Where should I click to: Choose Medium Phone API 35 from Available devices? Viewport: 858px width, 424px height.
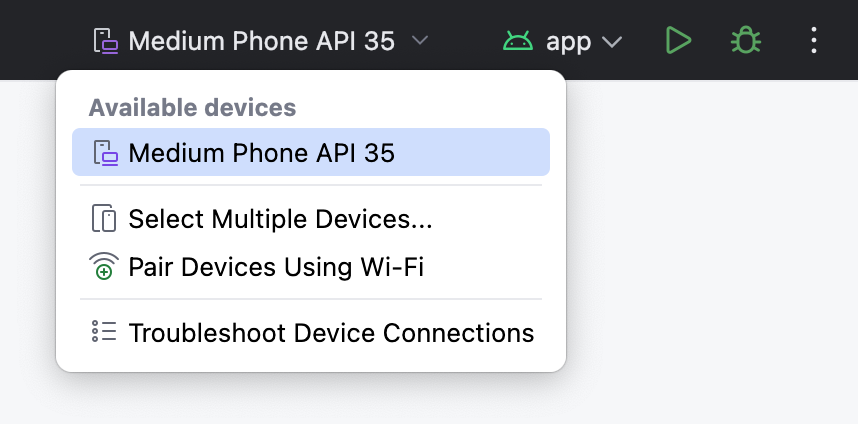pyautogui.click(x=262, y=153)
